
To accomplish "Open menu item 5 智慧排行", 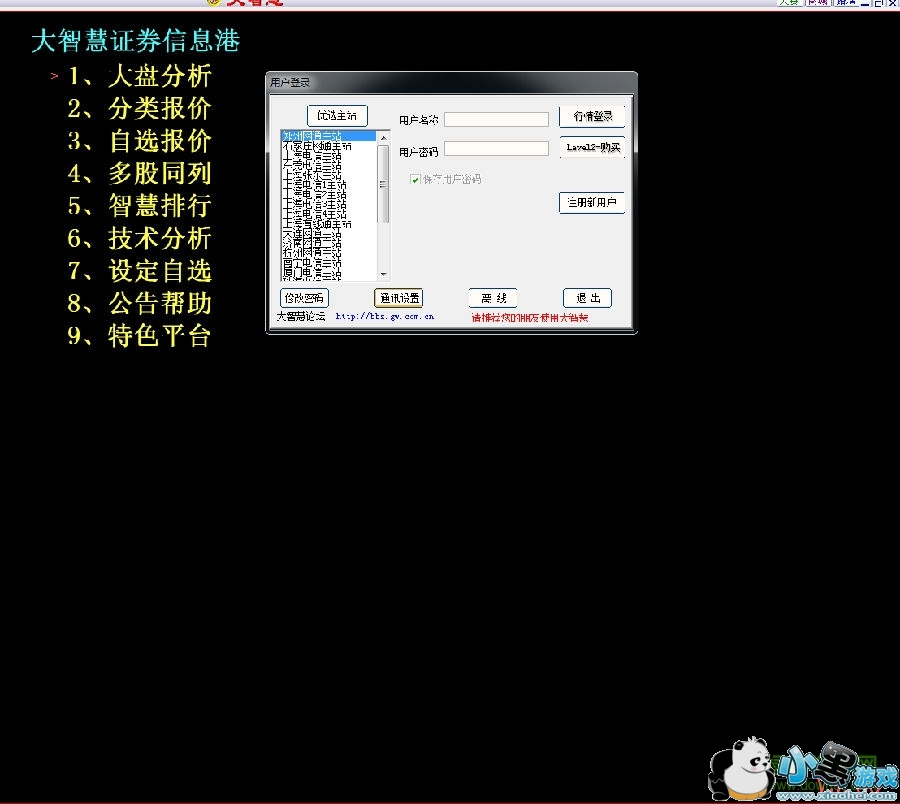I will pyautogui.click(x=140, y=205).
